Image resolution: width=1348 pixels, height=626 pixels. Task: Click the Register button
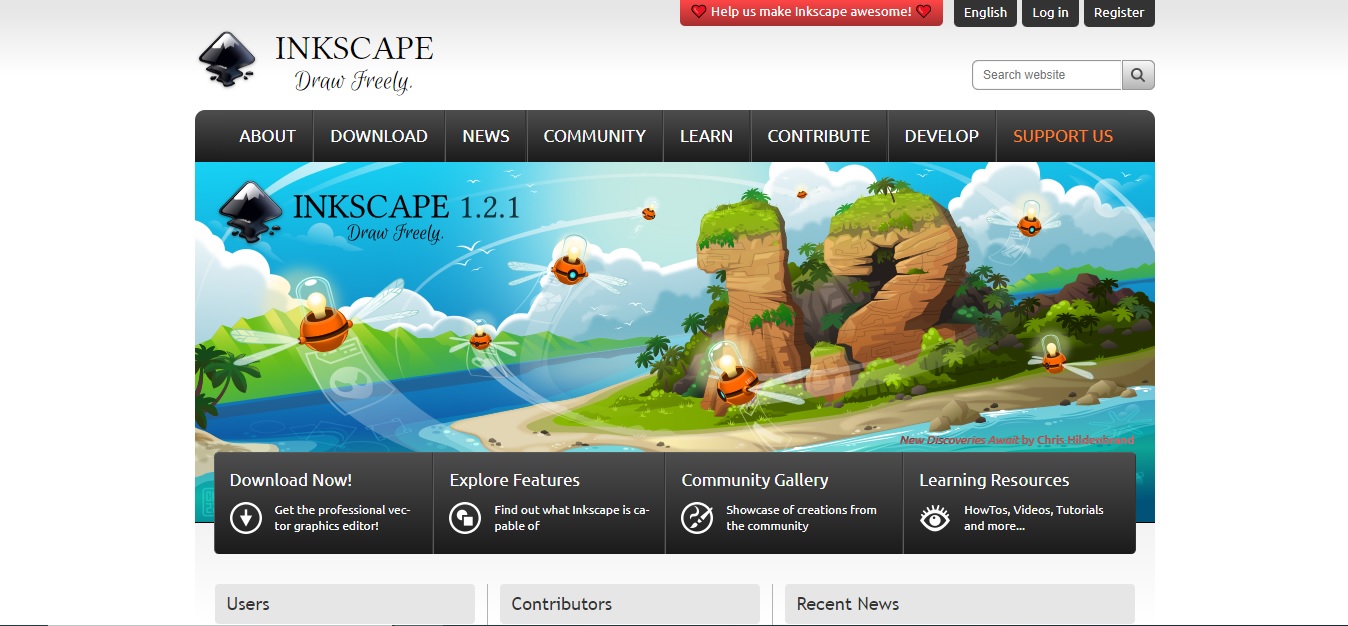(1119, 13)
